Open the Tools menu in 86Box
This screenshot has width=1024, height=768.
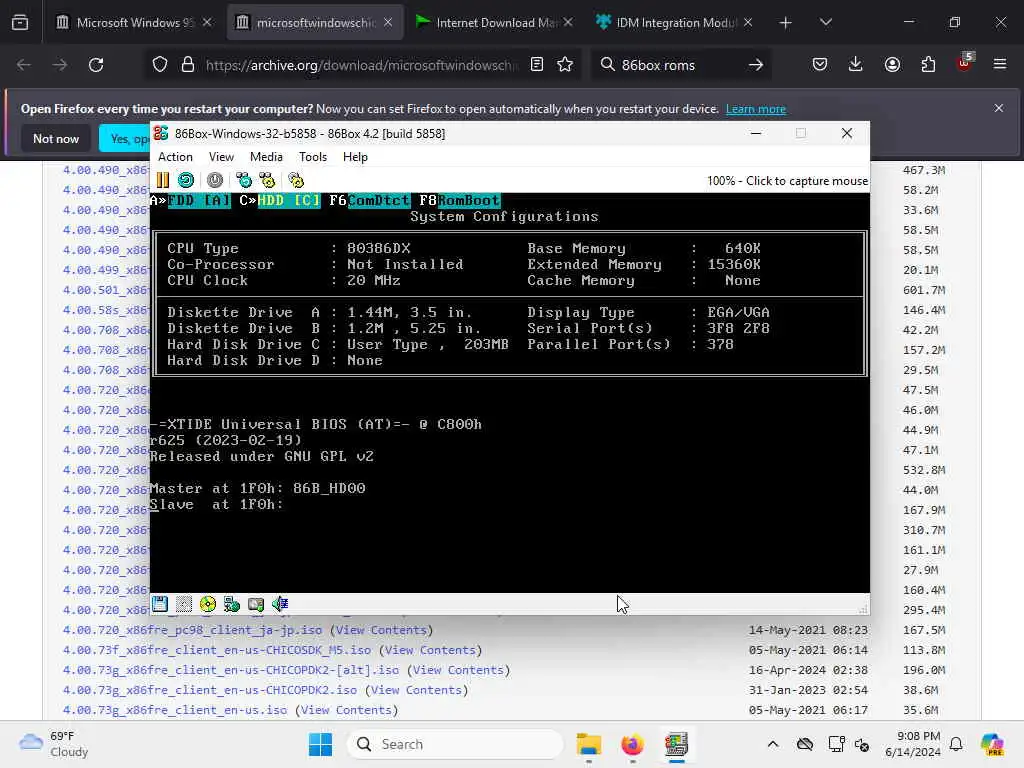313,157
